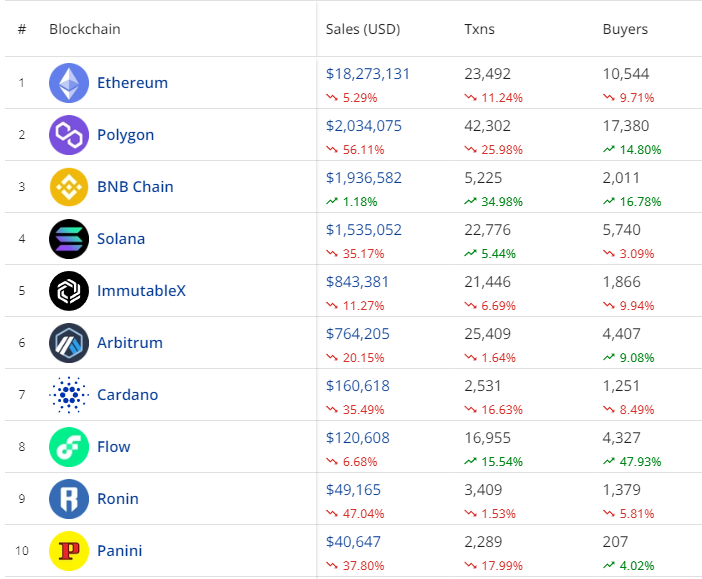Click BNB Chain transactions count 5,225
Viewport: 702px width, 579px height.
pyautogui.click(x=483, y=177)
